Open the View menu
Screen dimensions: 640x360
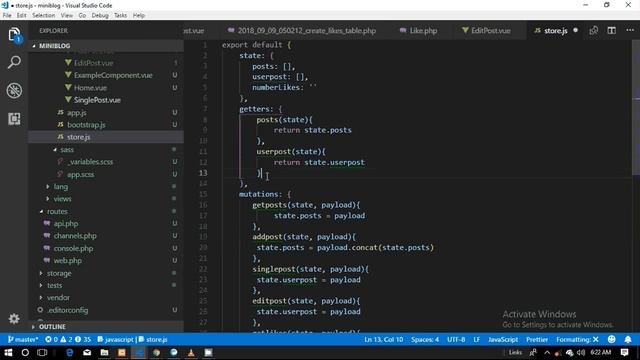[x=67, y=16]
